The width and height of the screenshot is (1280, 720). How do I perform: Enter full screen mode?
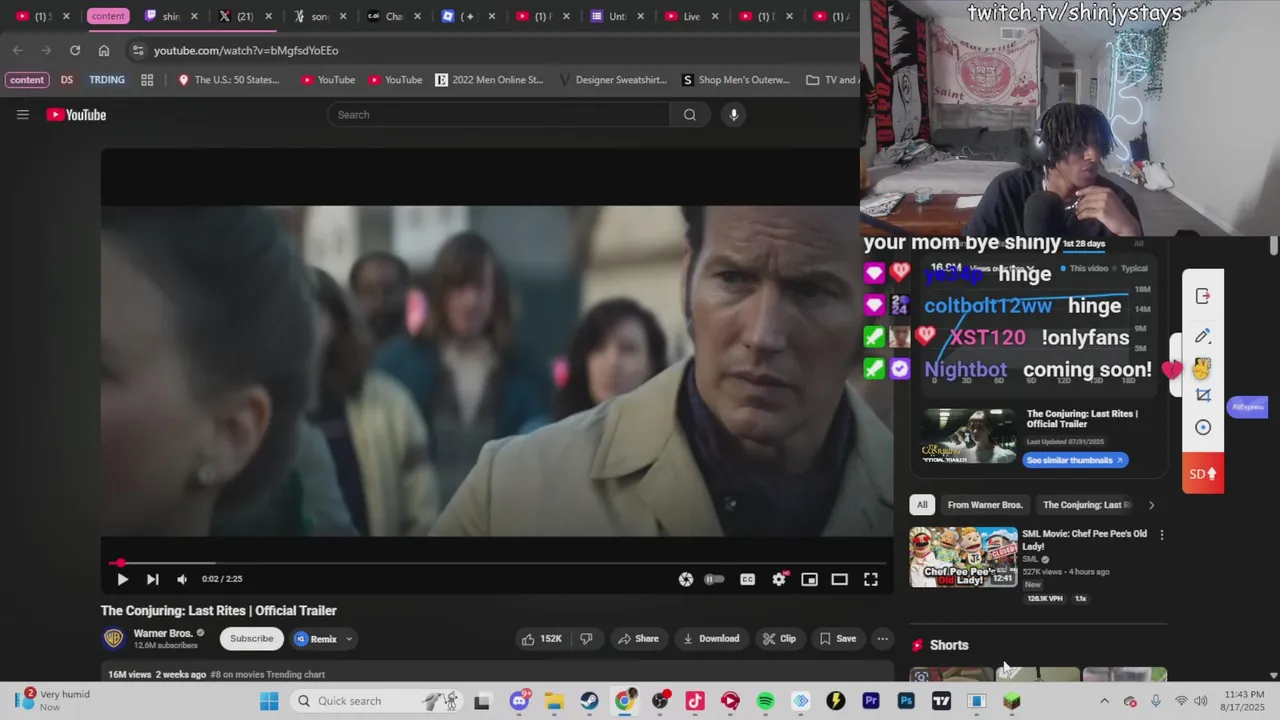click(x=871, y=579)
